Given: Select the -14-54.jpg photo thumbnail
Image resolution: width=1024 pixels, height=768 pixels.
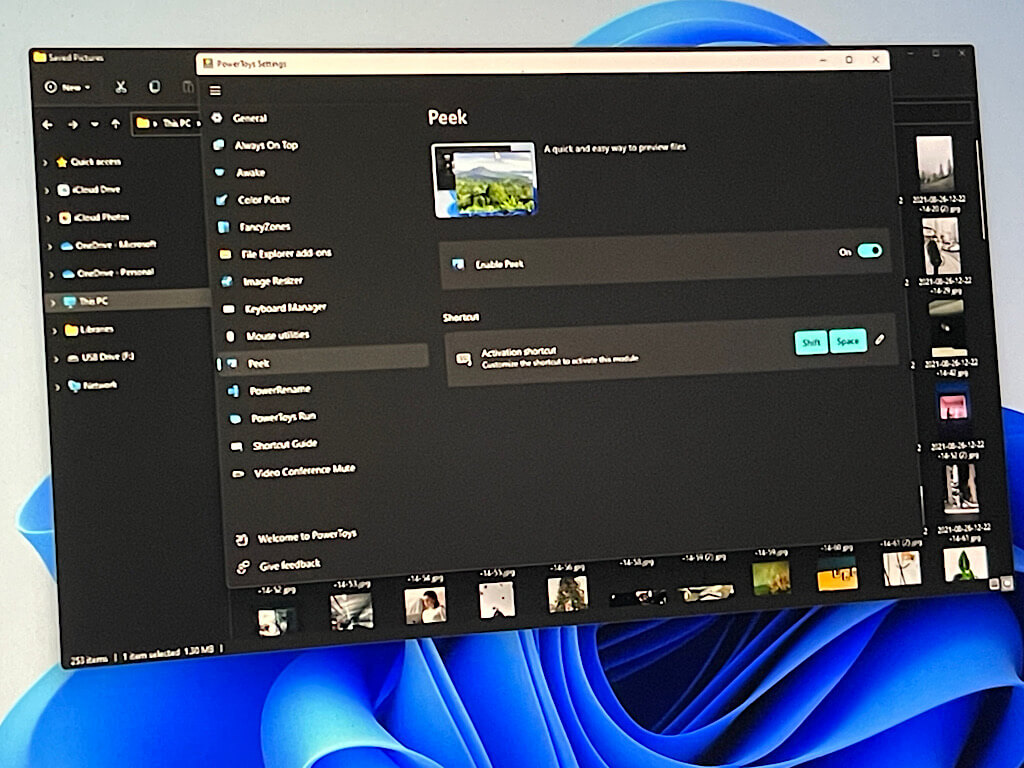Looking at the screenshot, I should [425, 605].
